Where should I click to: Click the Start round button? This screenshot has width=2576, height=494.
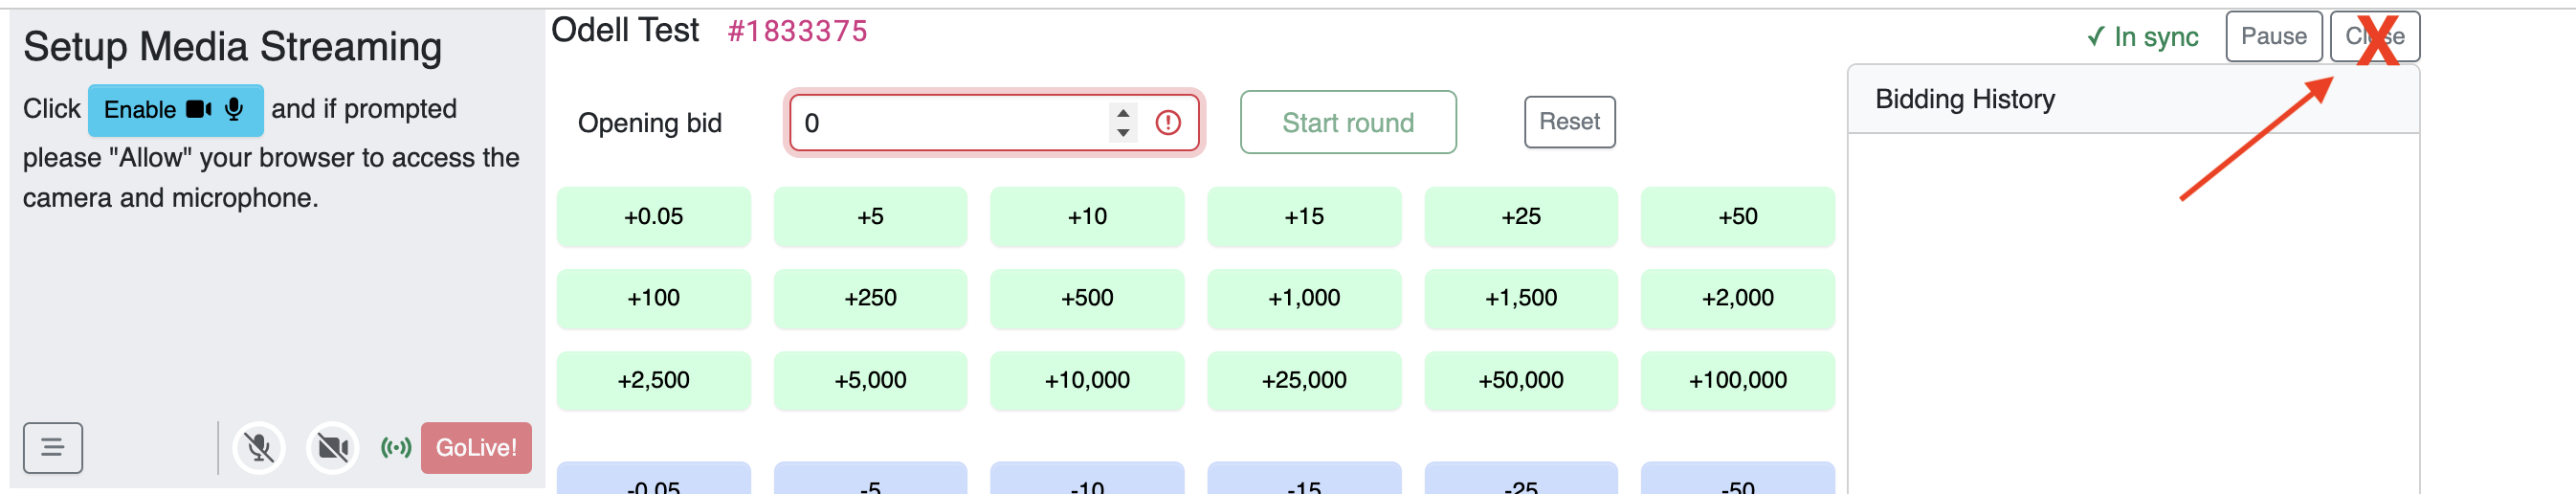coord(1348,122)
